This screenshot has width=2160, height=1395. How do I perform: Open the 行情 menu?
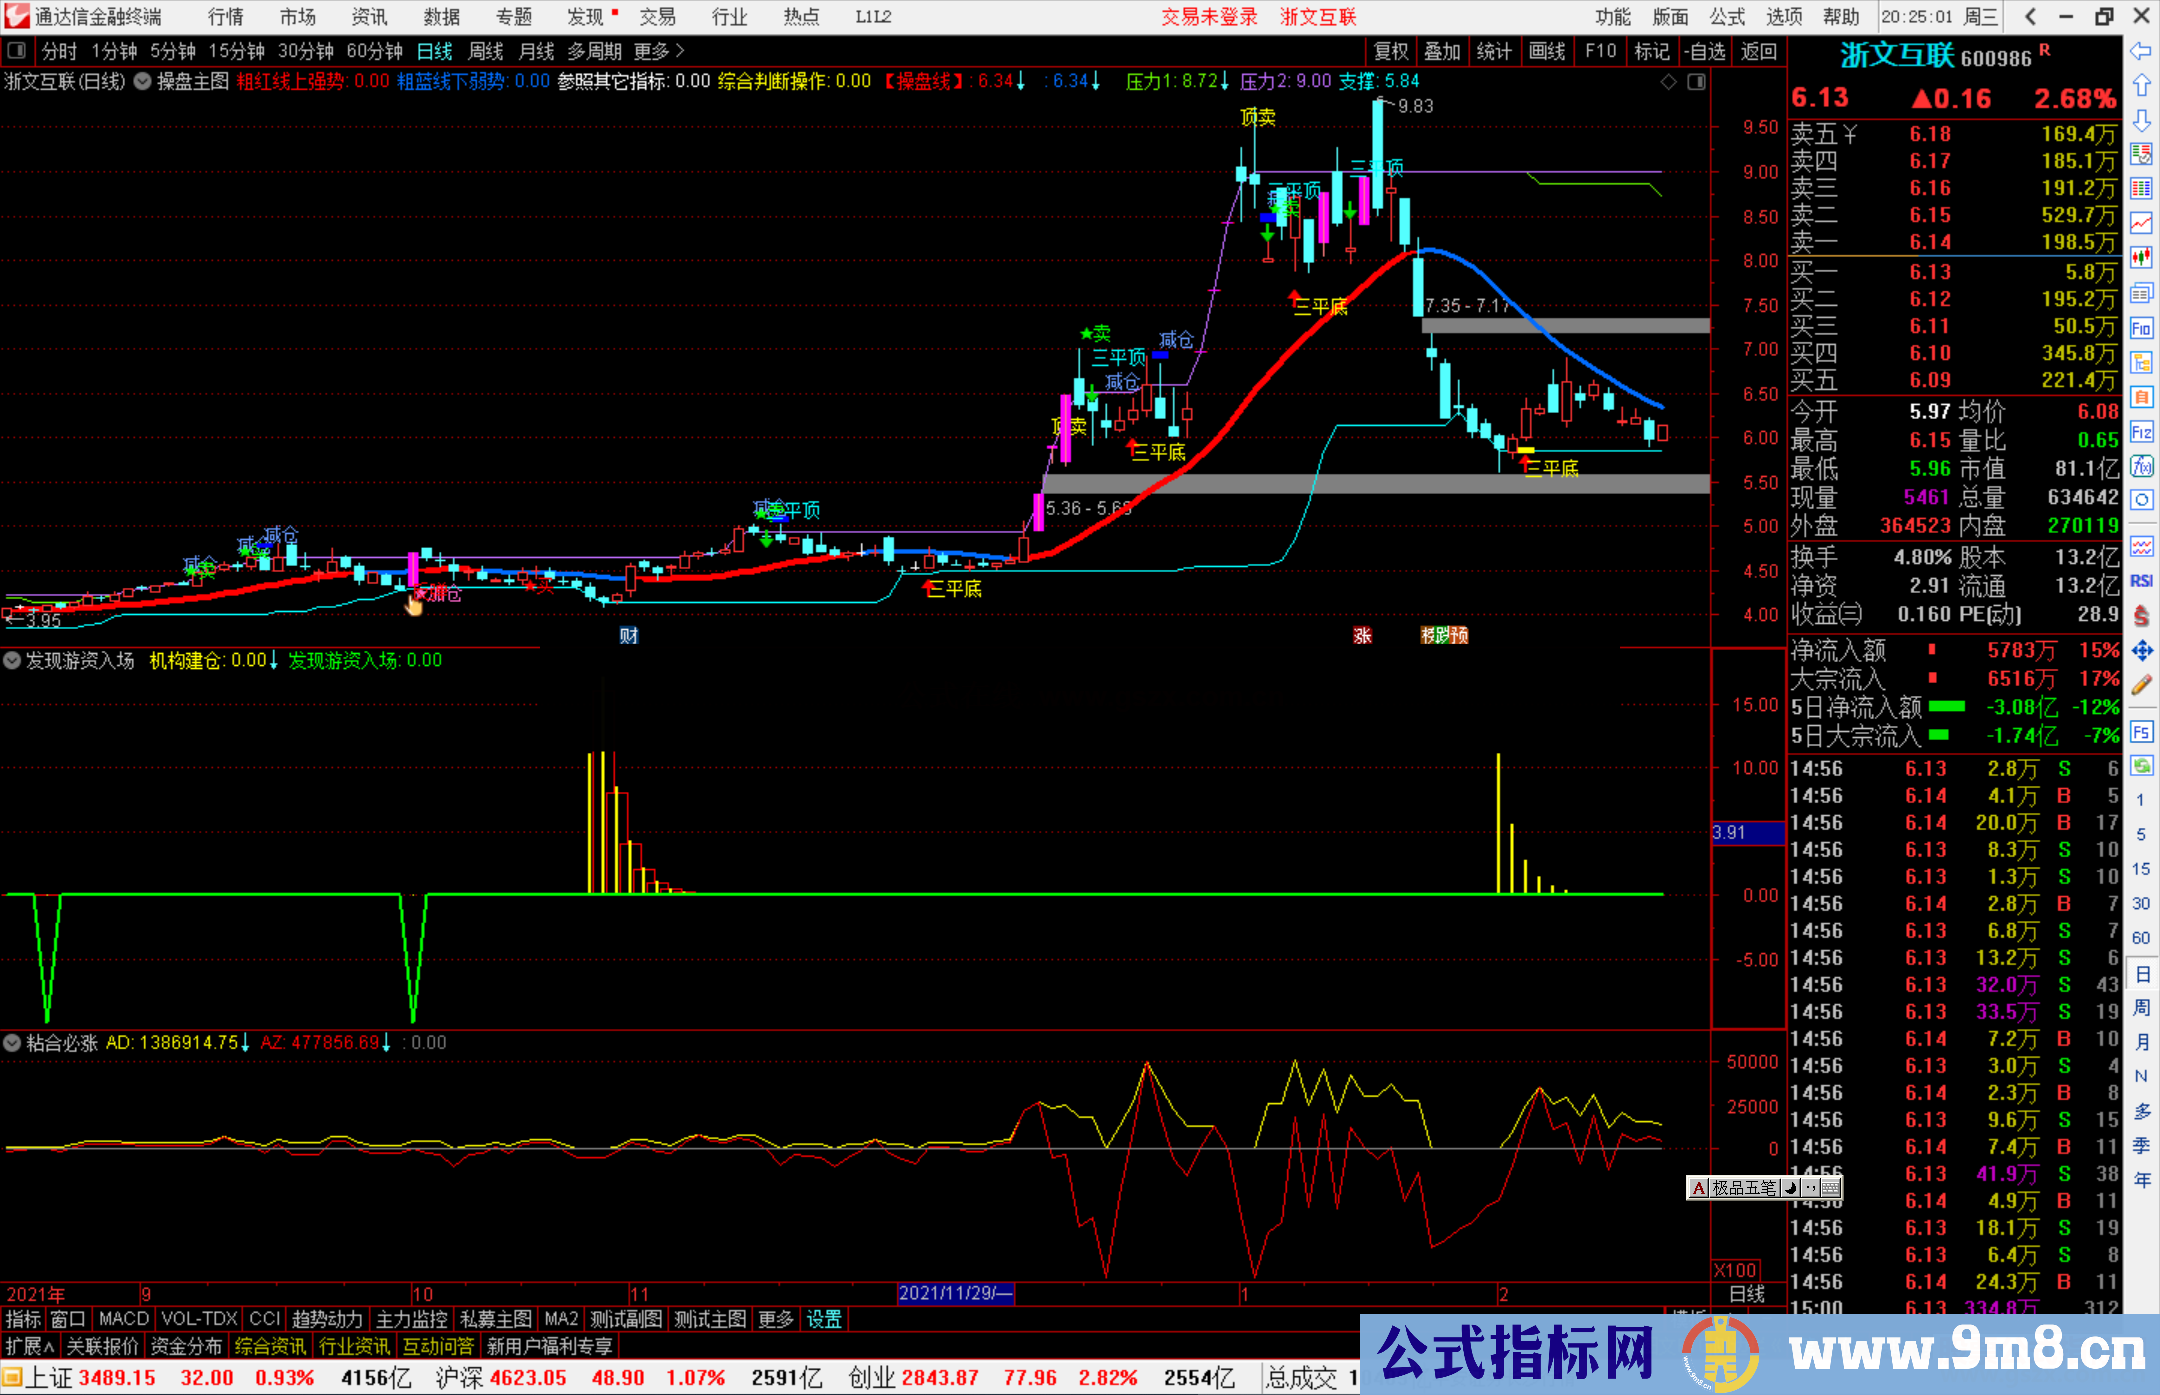226,17
